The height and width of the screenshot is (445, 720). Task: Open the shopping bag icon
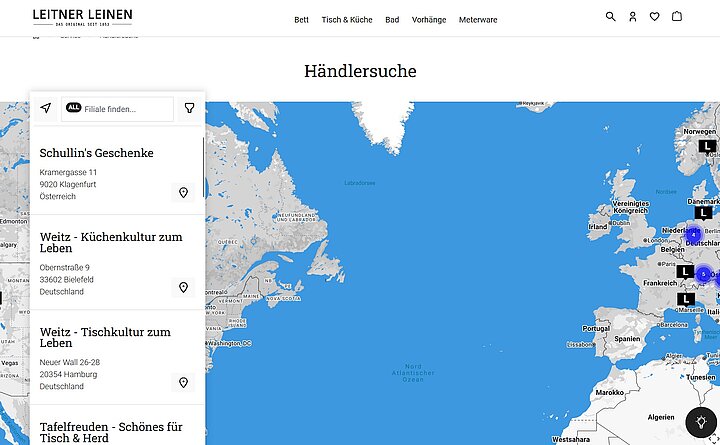(677, 17)
